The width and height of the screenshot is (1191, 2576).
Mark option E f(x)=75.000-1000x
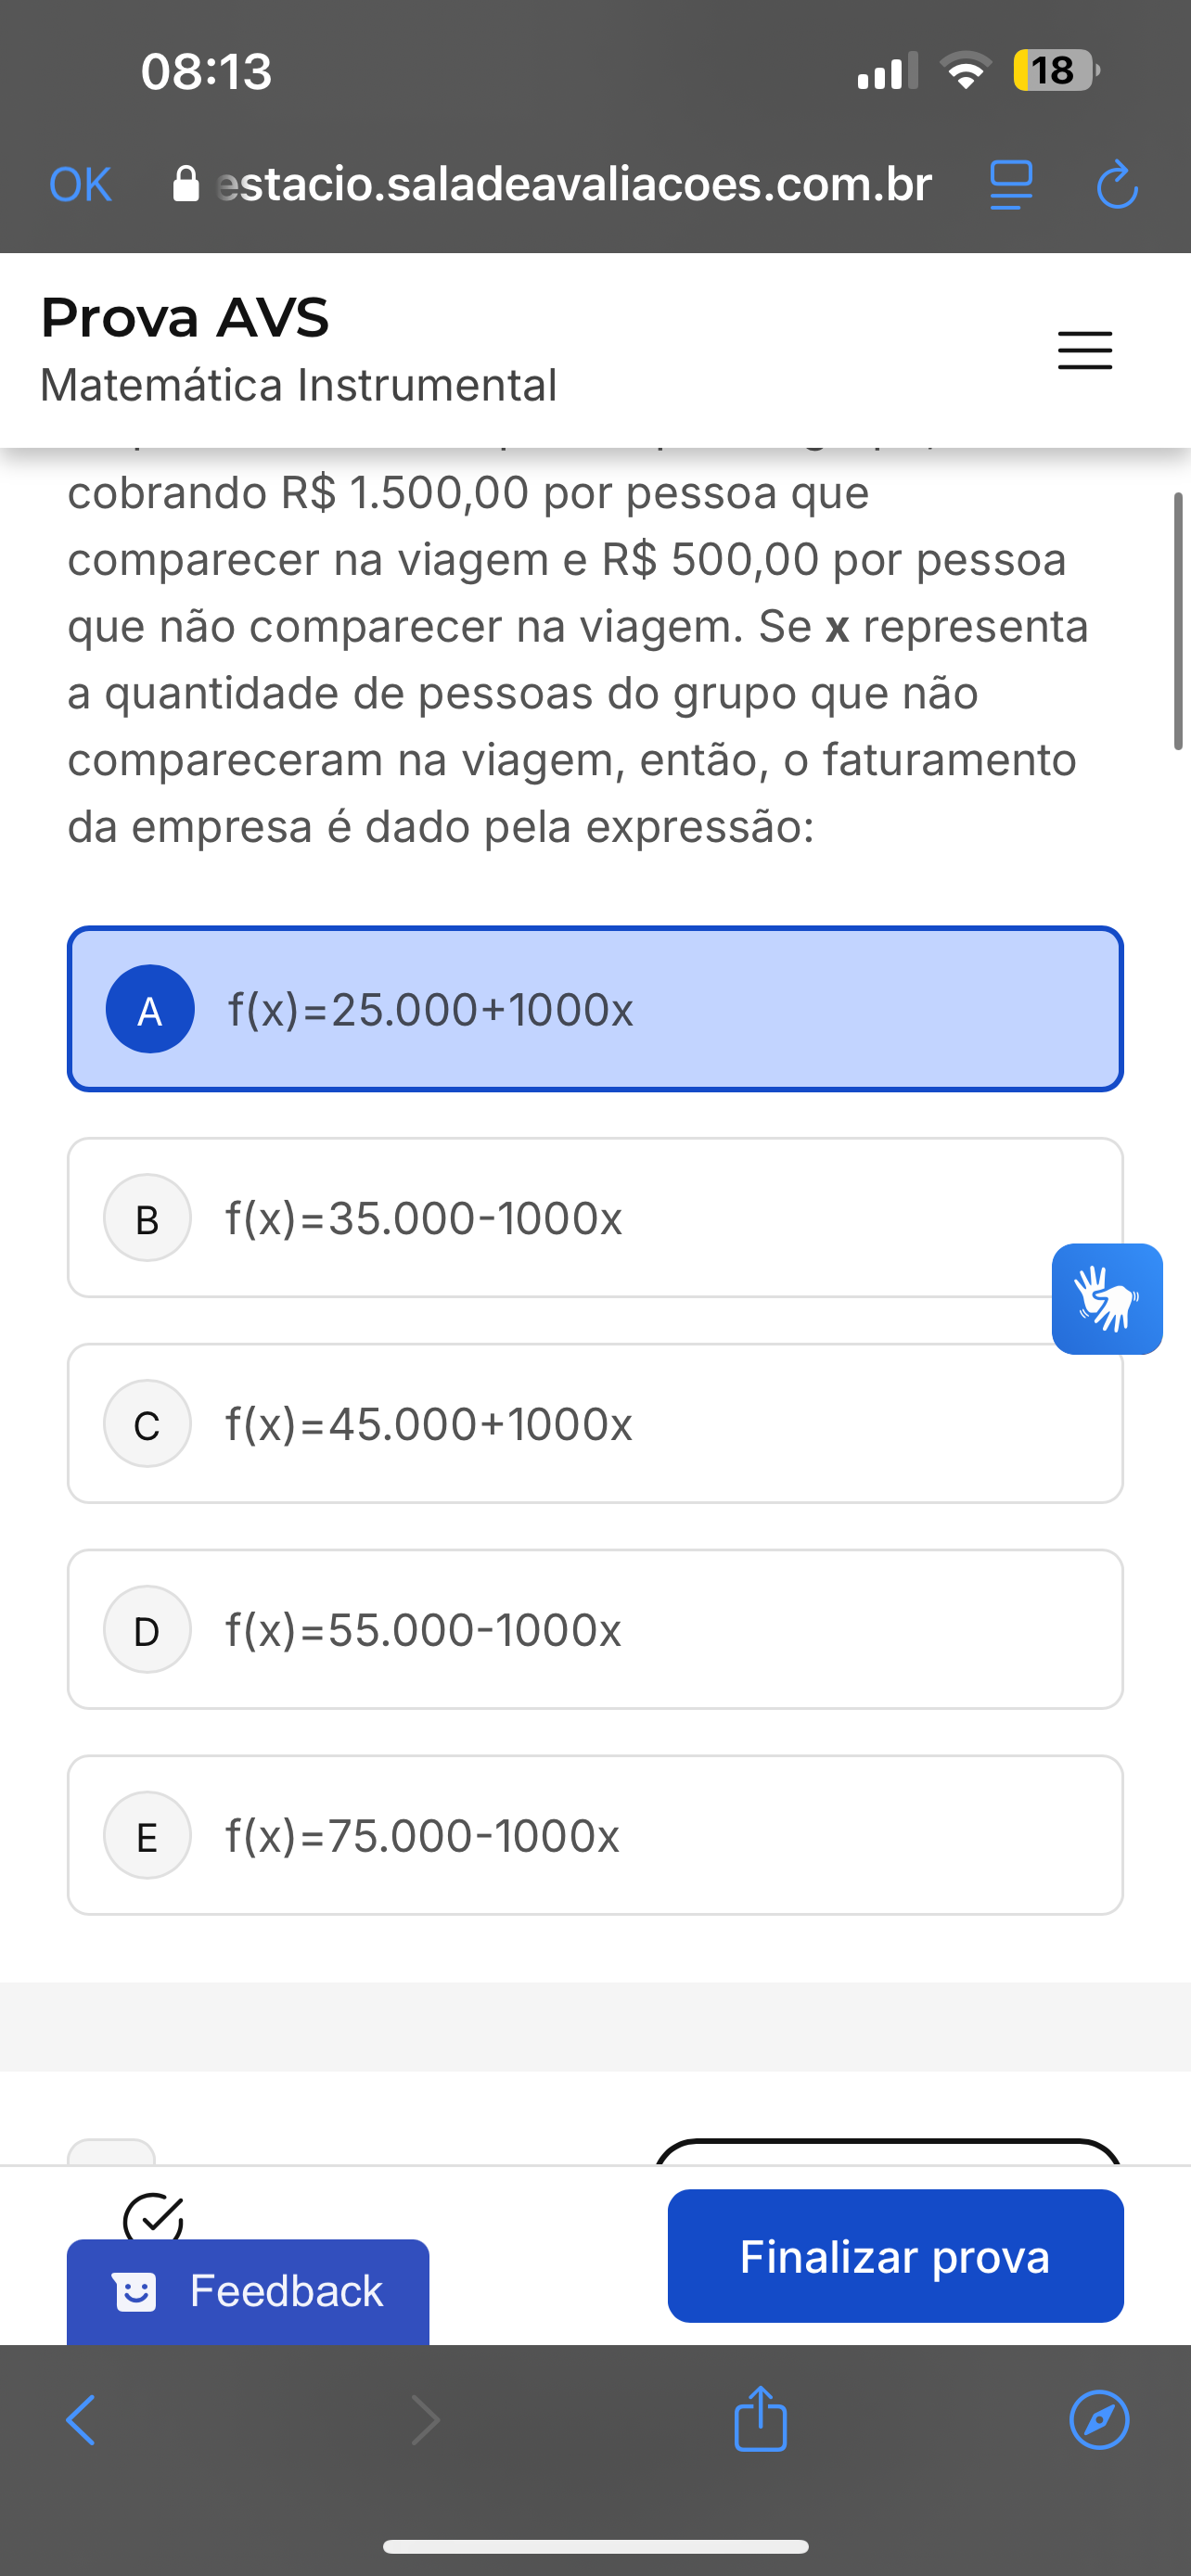click(595, 1835)
